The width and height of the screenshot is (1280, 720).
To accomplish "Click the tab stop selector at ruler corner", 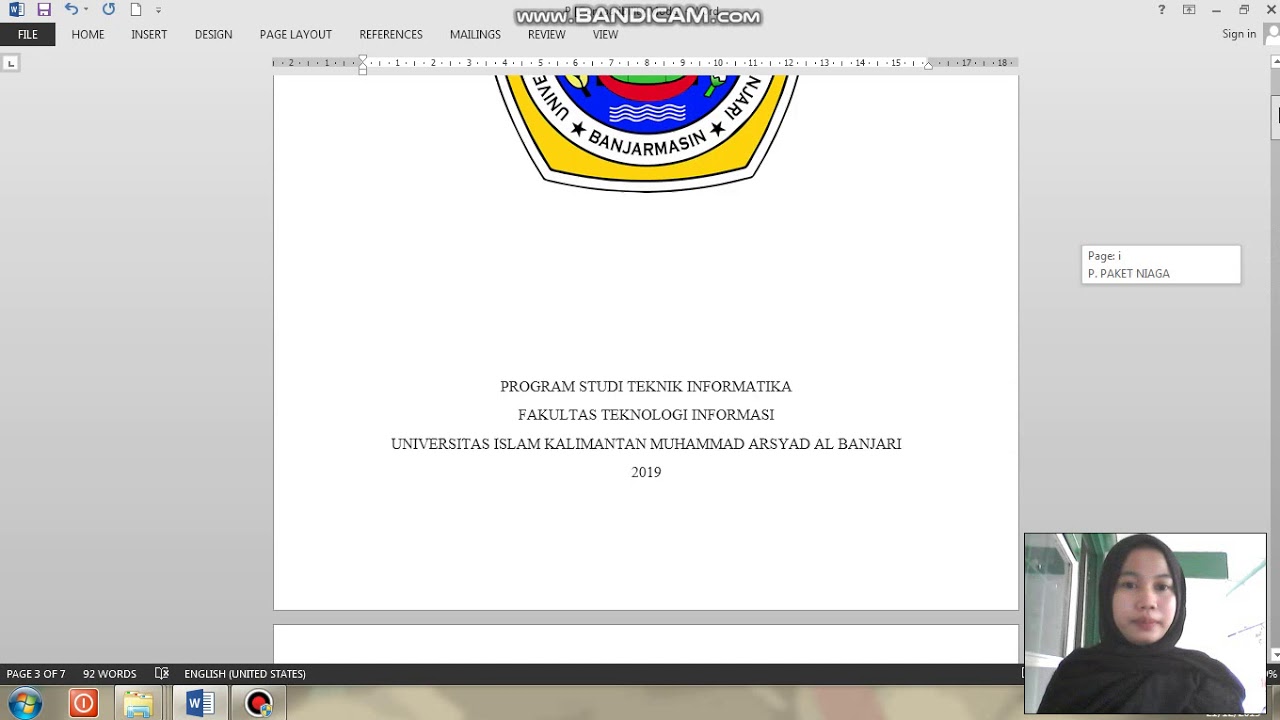I will [x=10, y=63].
